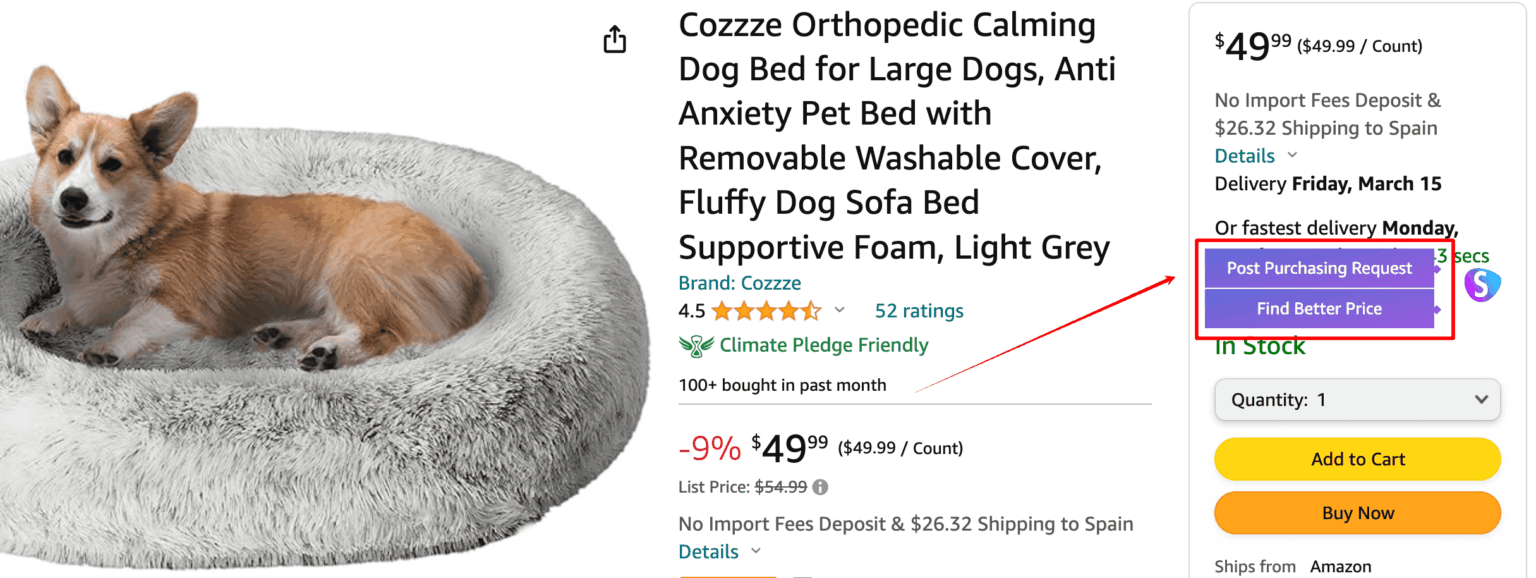Click the diamond arrow beside Post Purchasing Request
This screenshot has height=578, width=1536.
coord(1437,268)
